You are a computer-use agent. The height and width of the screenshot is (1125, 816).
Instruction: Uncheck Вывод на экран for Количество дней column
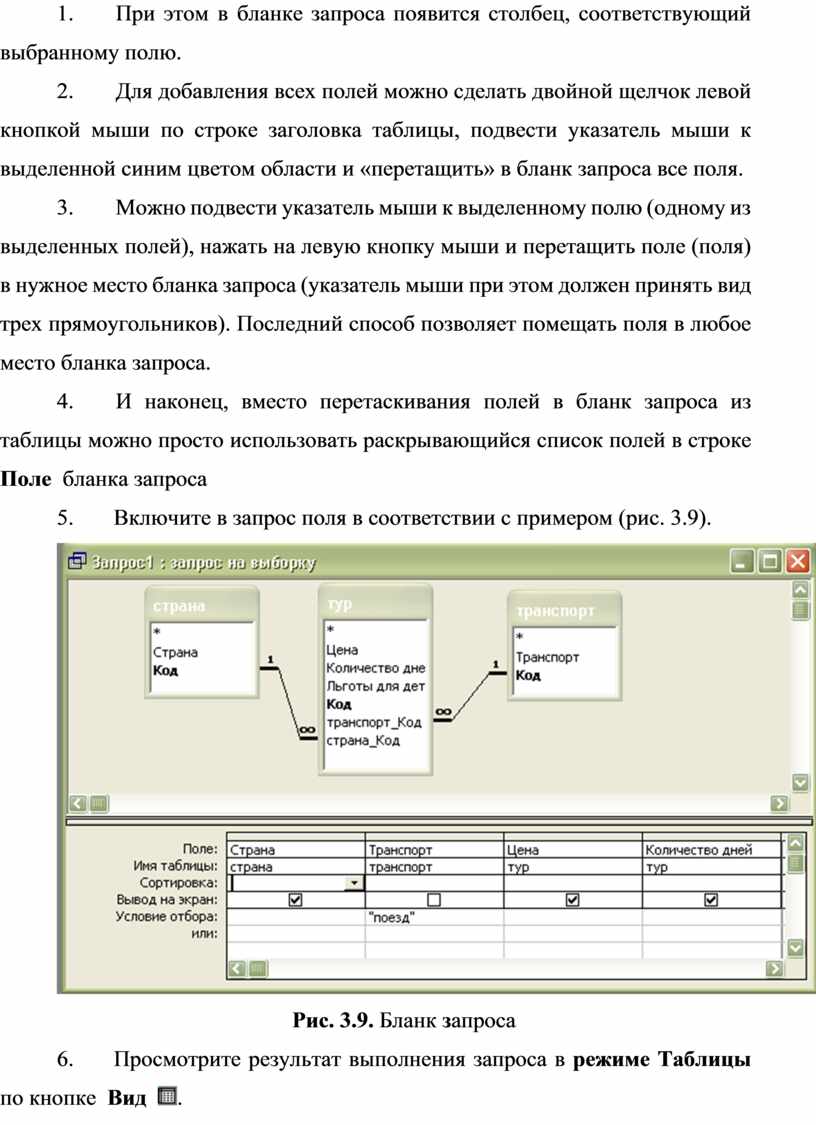(711, 900)
